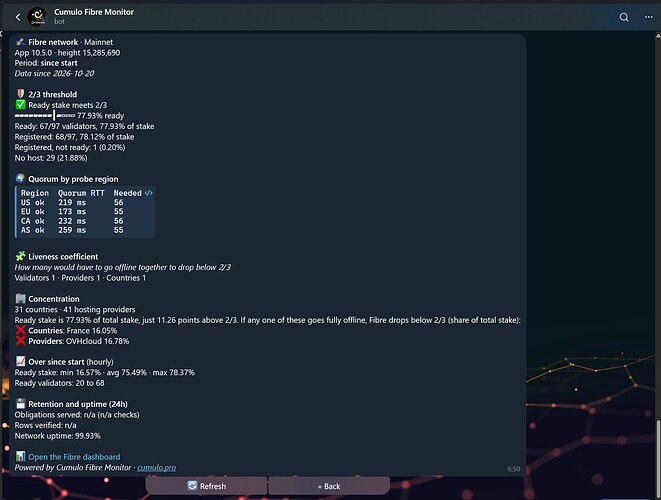This screenshot has height=500, width=661.
Task: Click the chart emoji beside Over since start
Action: click(20, 361)
